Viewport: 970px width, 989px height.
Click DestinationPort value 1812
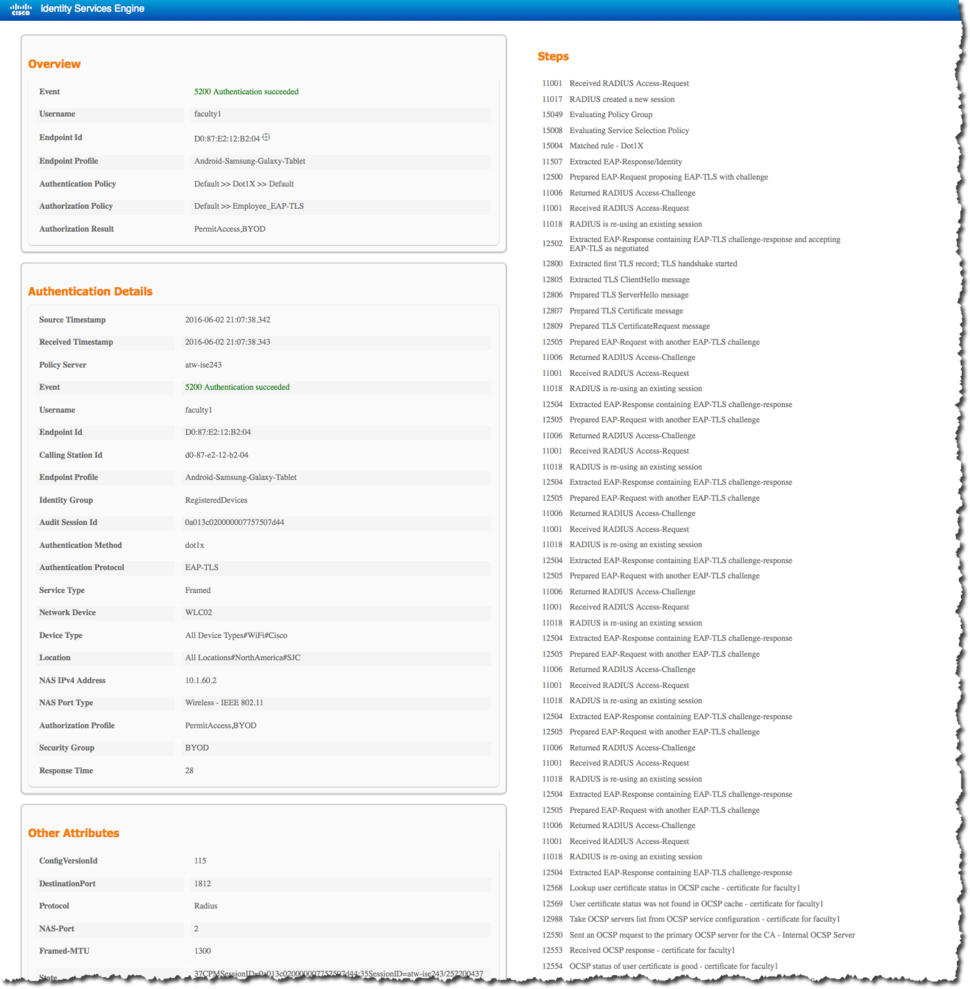pos(202,884)
